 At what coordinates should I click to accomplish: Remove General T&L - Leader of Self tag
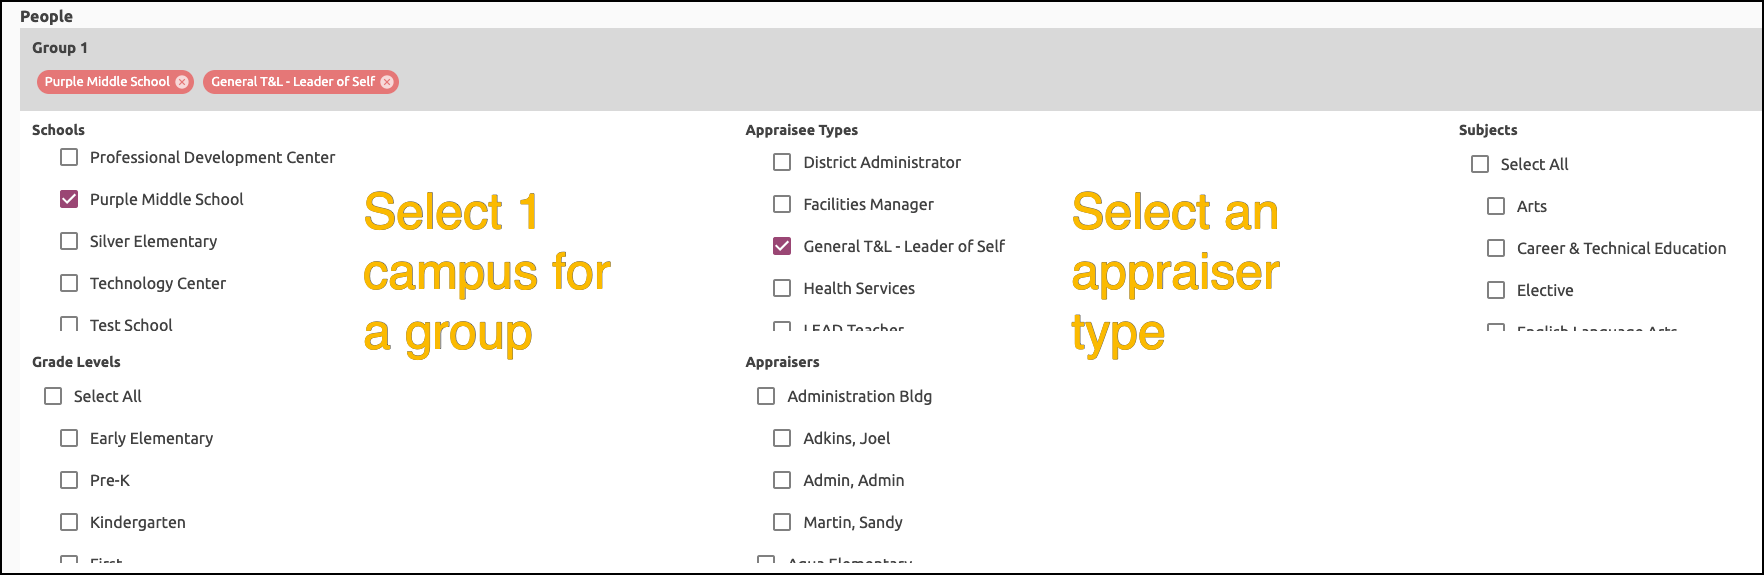[387, 82]
